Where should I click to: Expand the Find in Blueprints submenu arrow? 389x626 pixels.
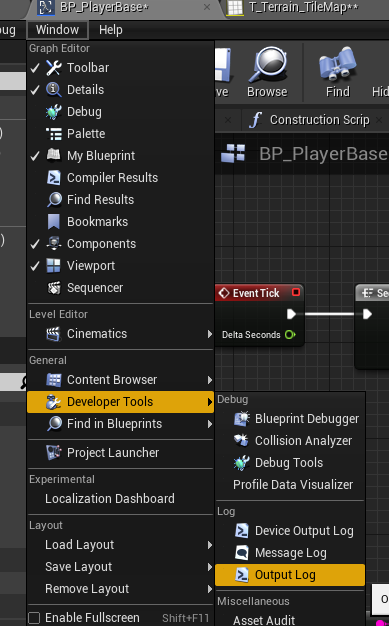point(210,424)
